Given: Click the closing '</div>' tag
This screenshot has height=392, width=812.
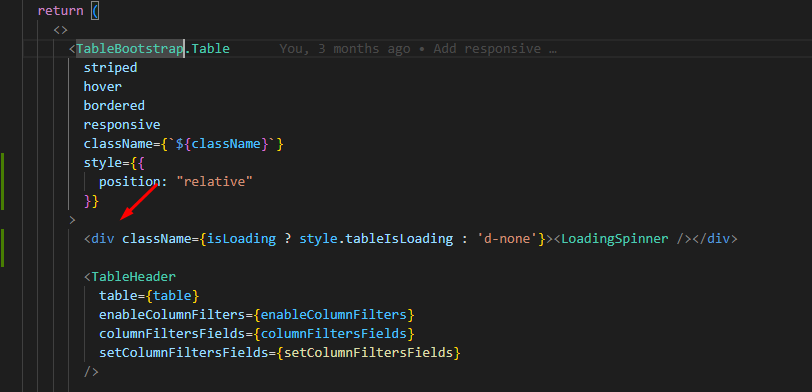Looking at the screenshot, I should point(714,239).
